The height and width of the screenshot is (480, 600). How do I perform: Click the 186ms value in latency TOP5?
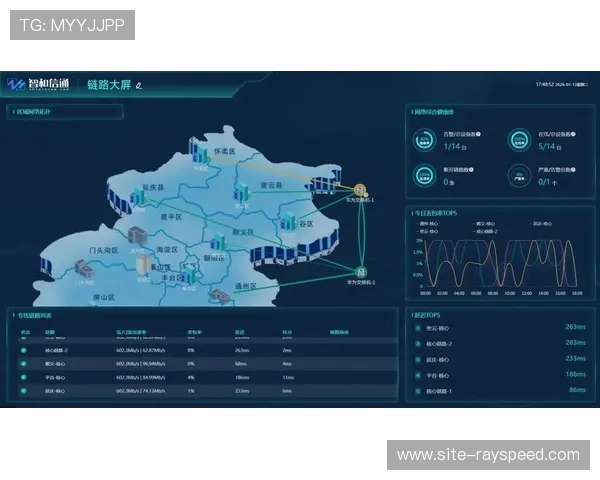[x=576, y=374]
